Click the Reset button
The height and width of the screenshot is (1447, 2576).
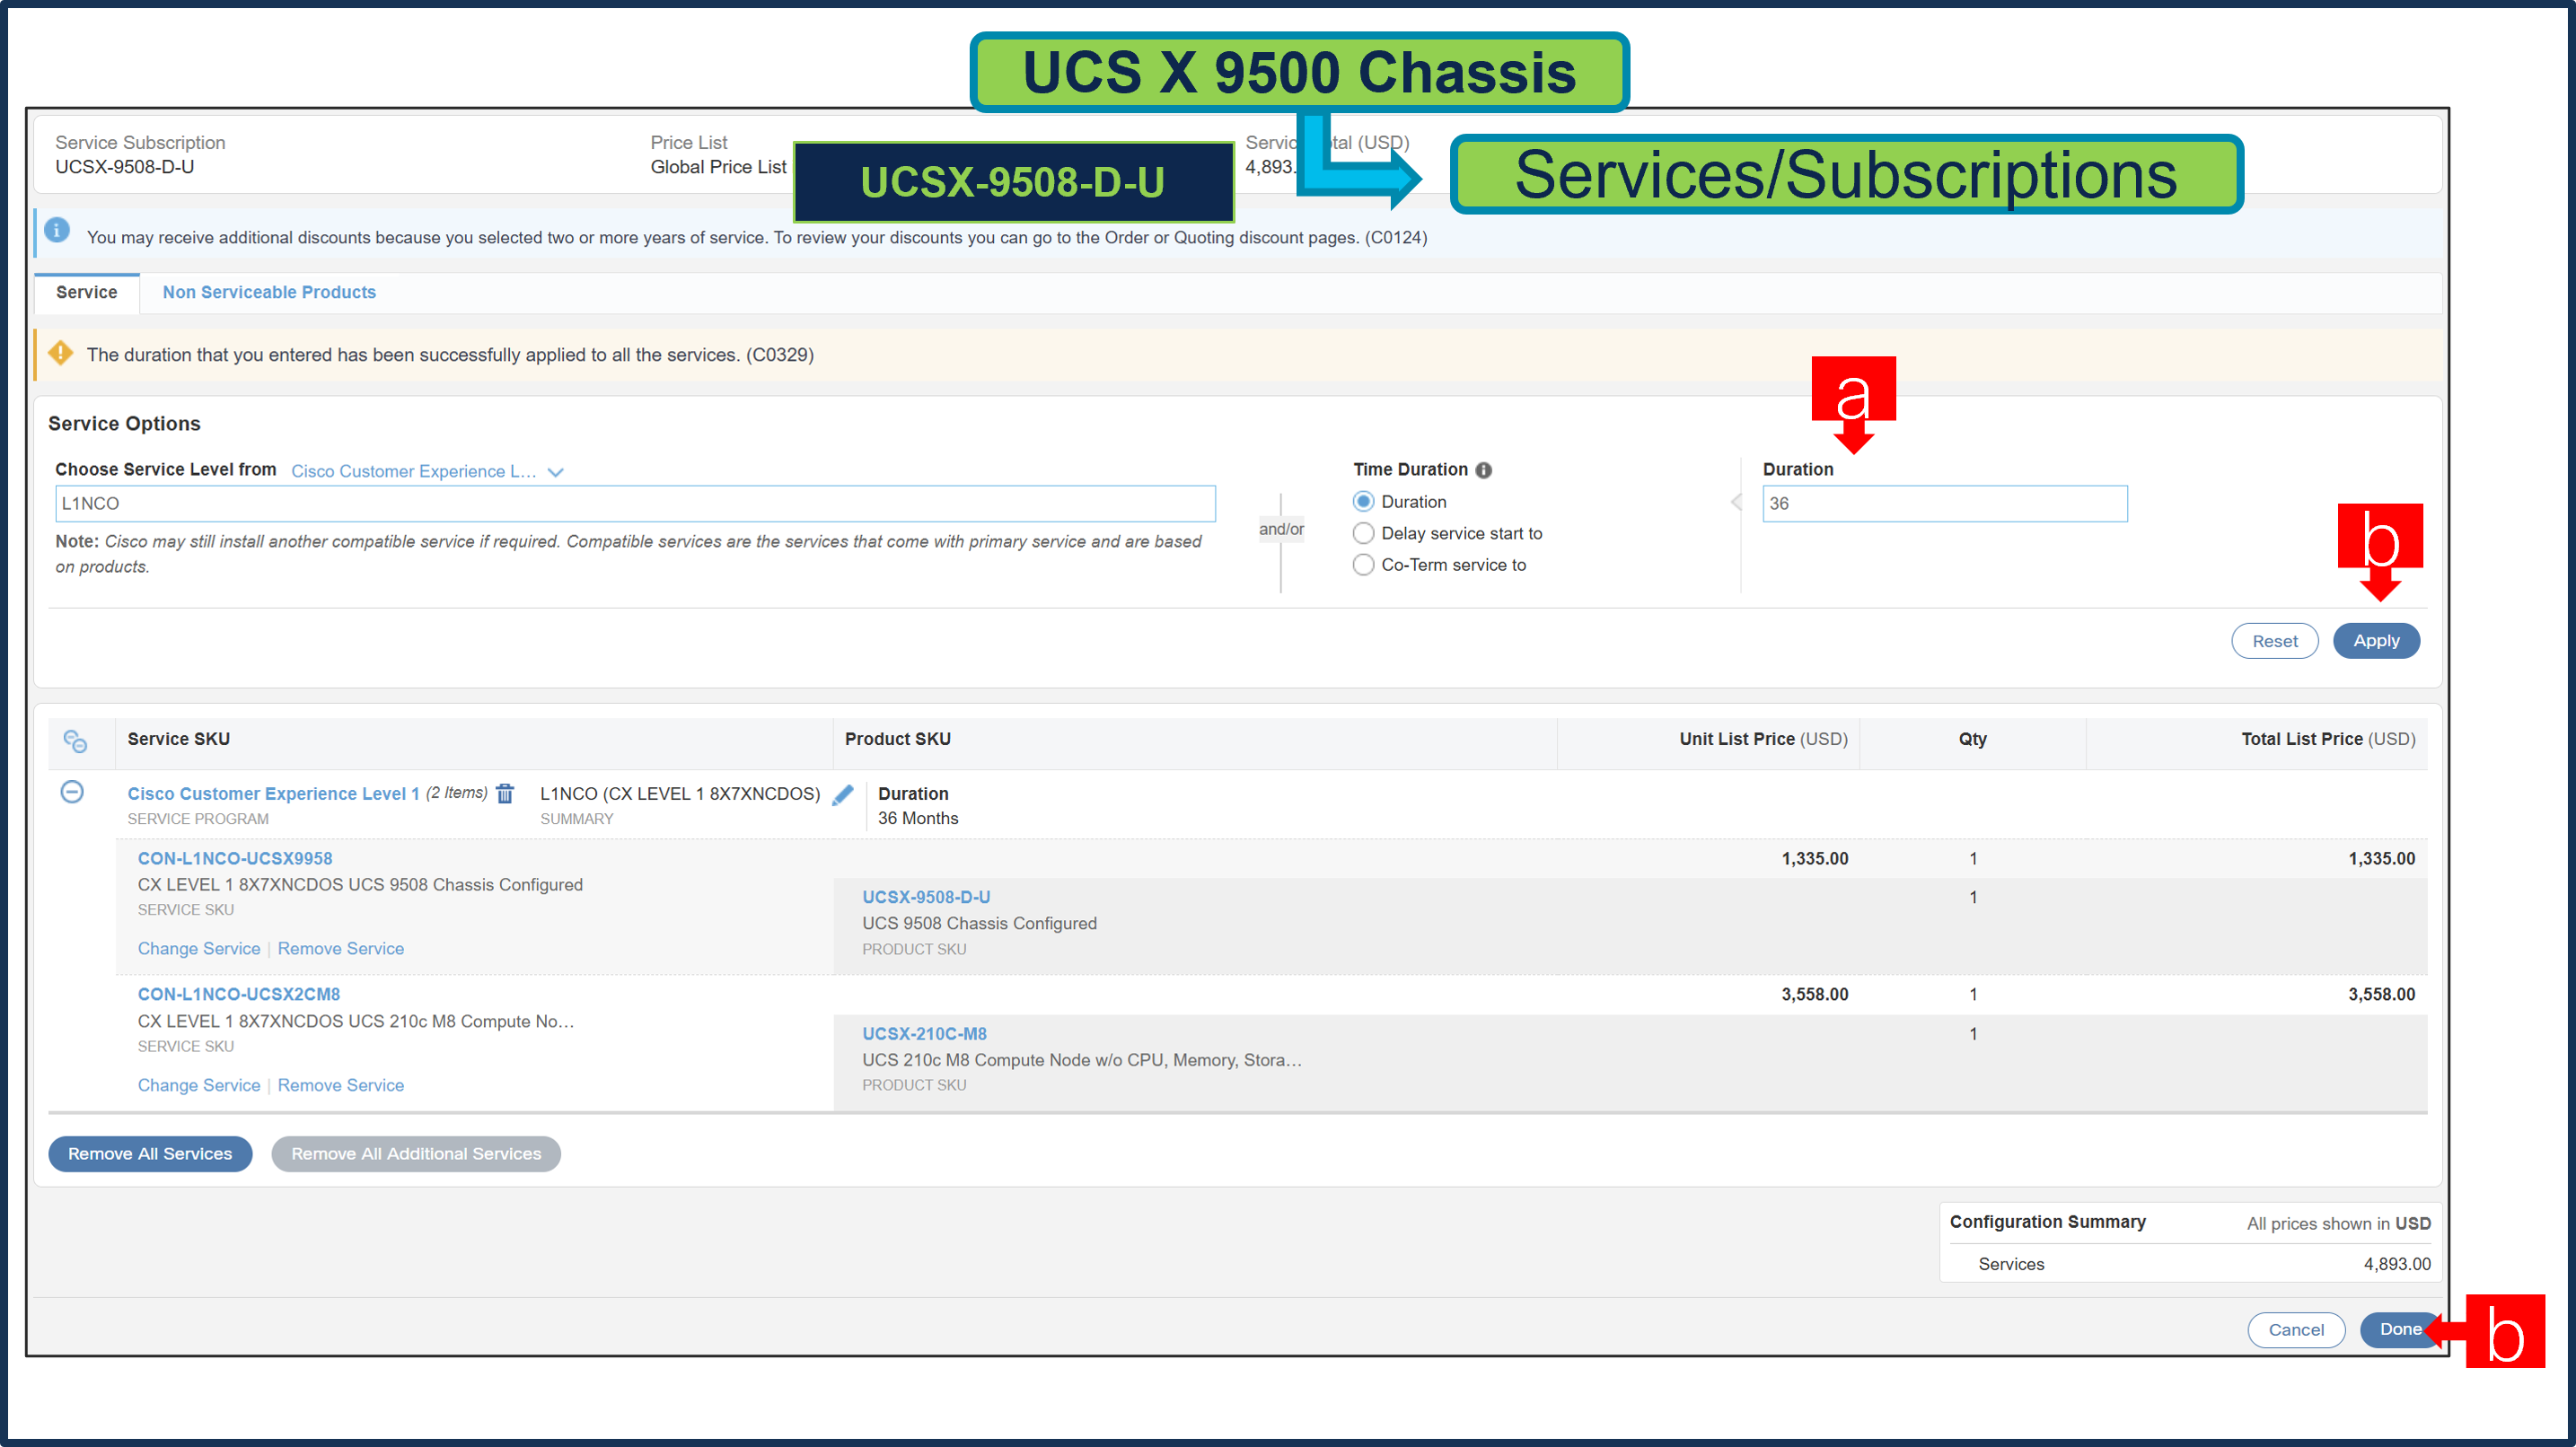point(2274,641)
